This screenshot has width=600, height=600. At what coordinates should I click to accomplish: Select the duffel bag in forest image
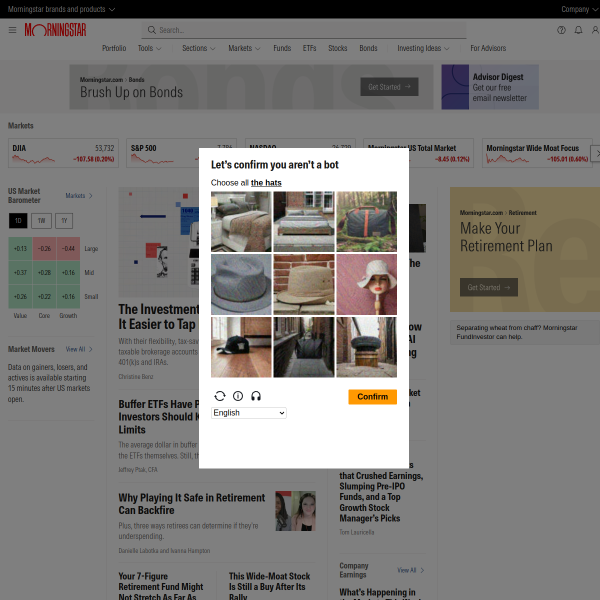coord(367,222)
